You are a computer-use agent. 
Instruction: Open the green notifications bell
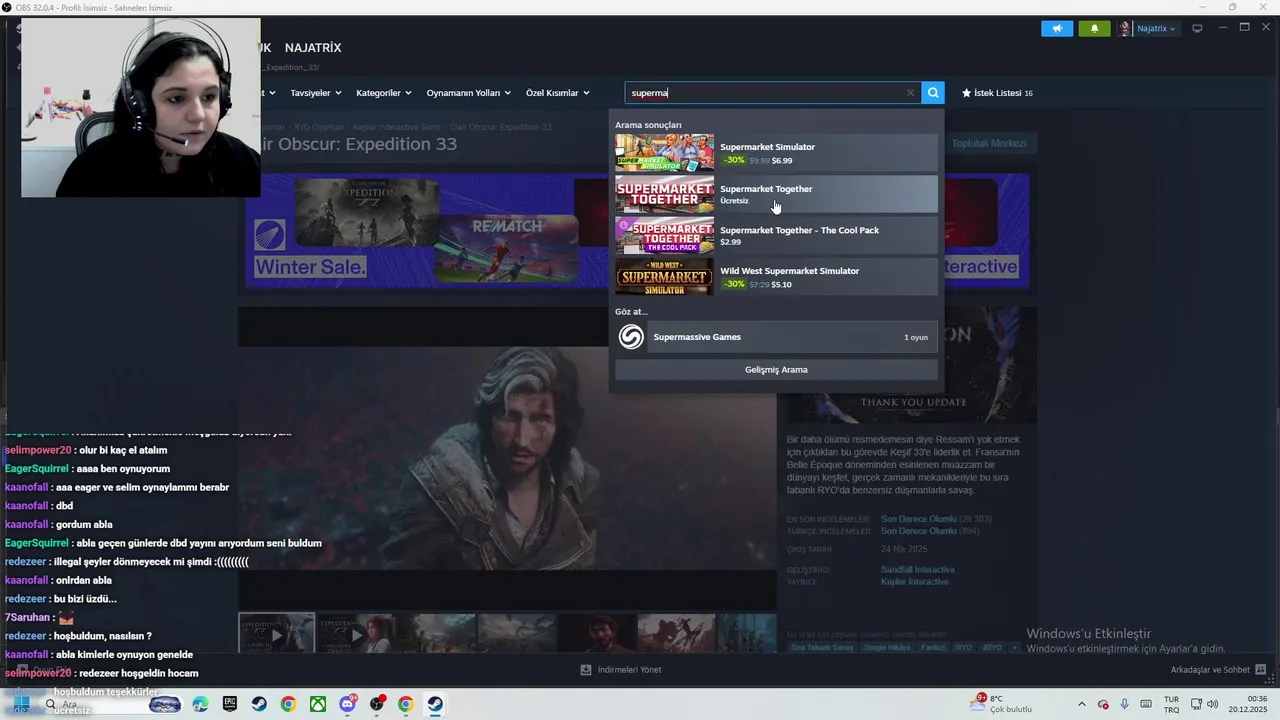[1094, 28]
